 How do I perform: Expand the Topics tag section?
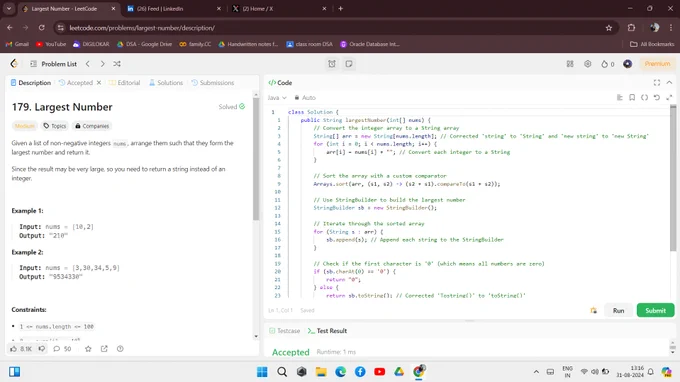pyautogui.click(x=55, y=126)
